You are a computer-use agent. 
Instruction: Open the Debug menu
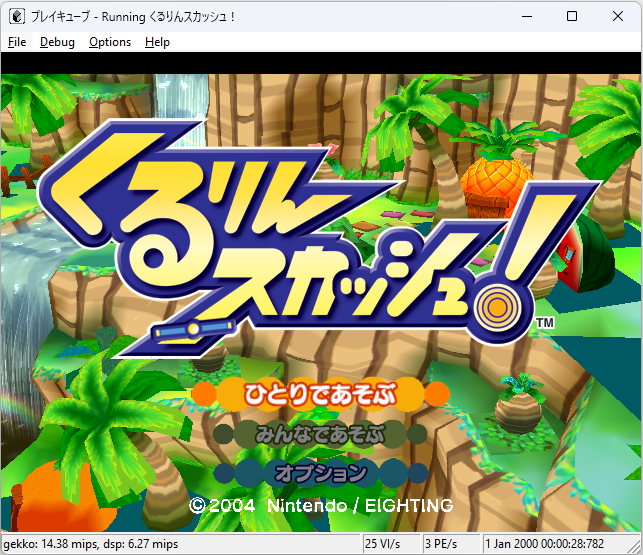click(57, 42)
